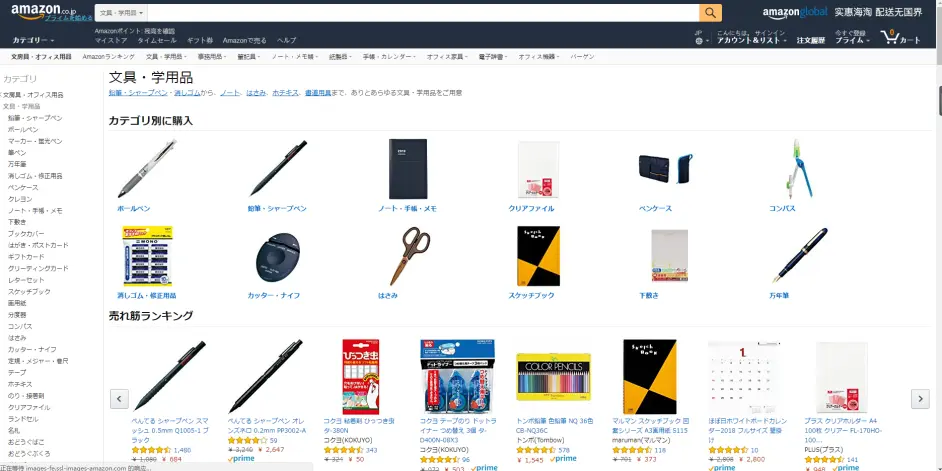Select the compass コンパス category image
942x471 pixels.
(x=800, y=169)
